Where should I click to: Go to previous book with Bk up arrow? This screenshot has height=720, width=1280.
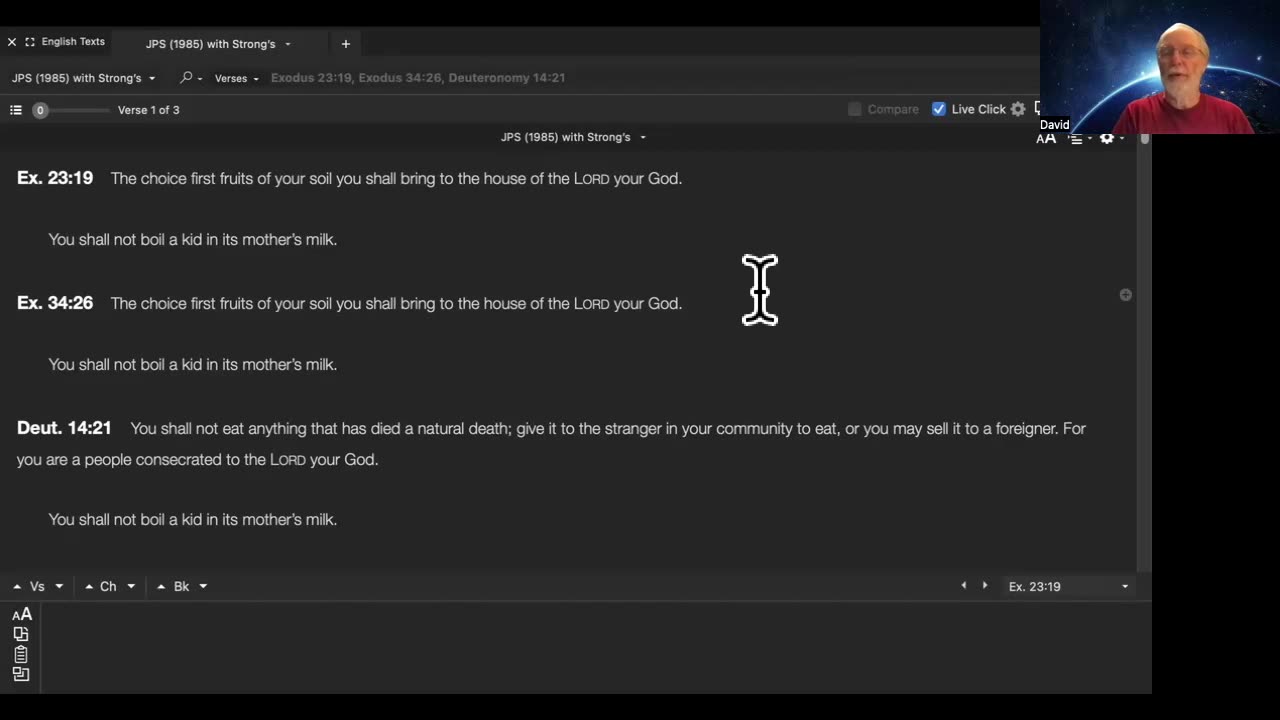click(161, 587)
